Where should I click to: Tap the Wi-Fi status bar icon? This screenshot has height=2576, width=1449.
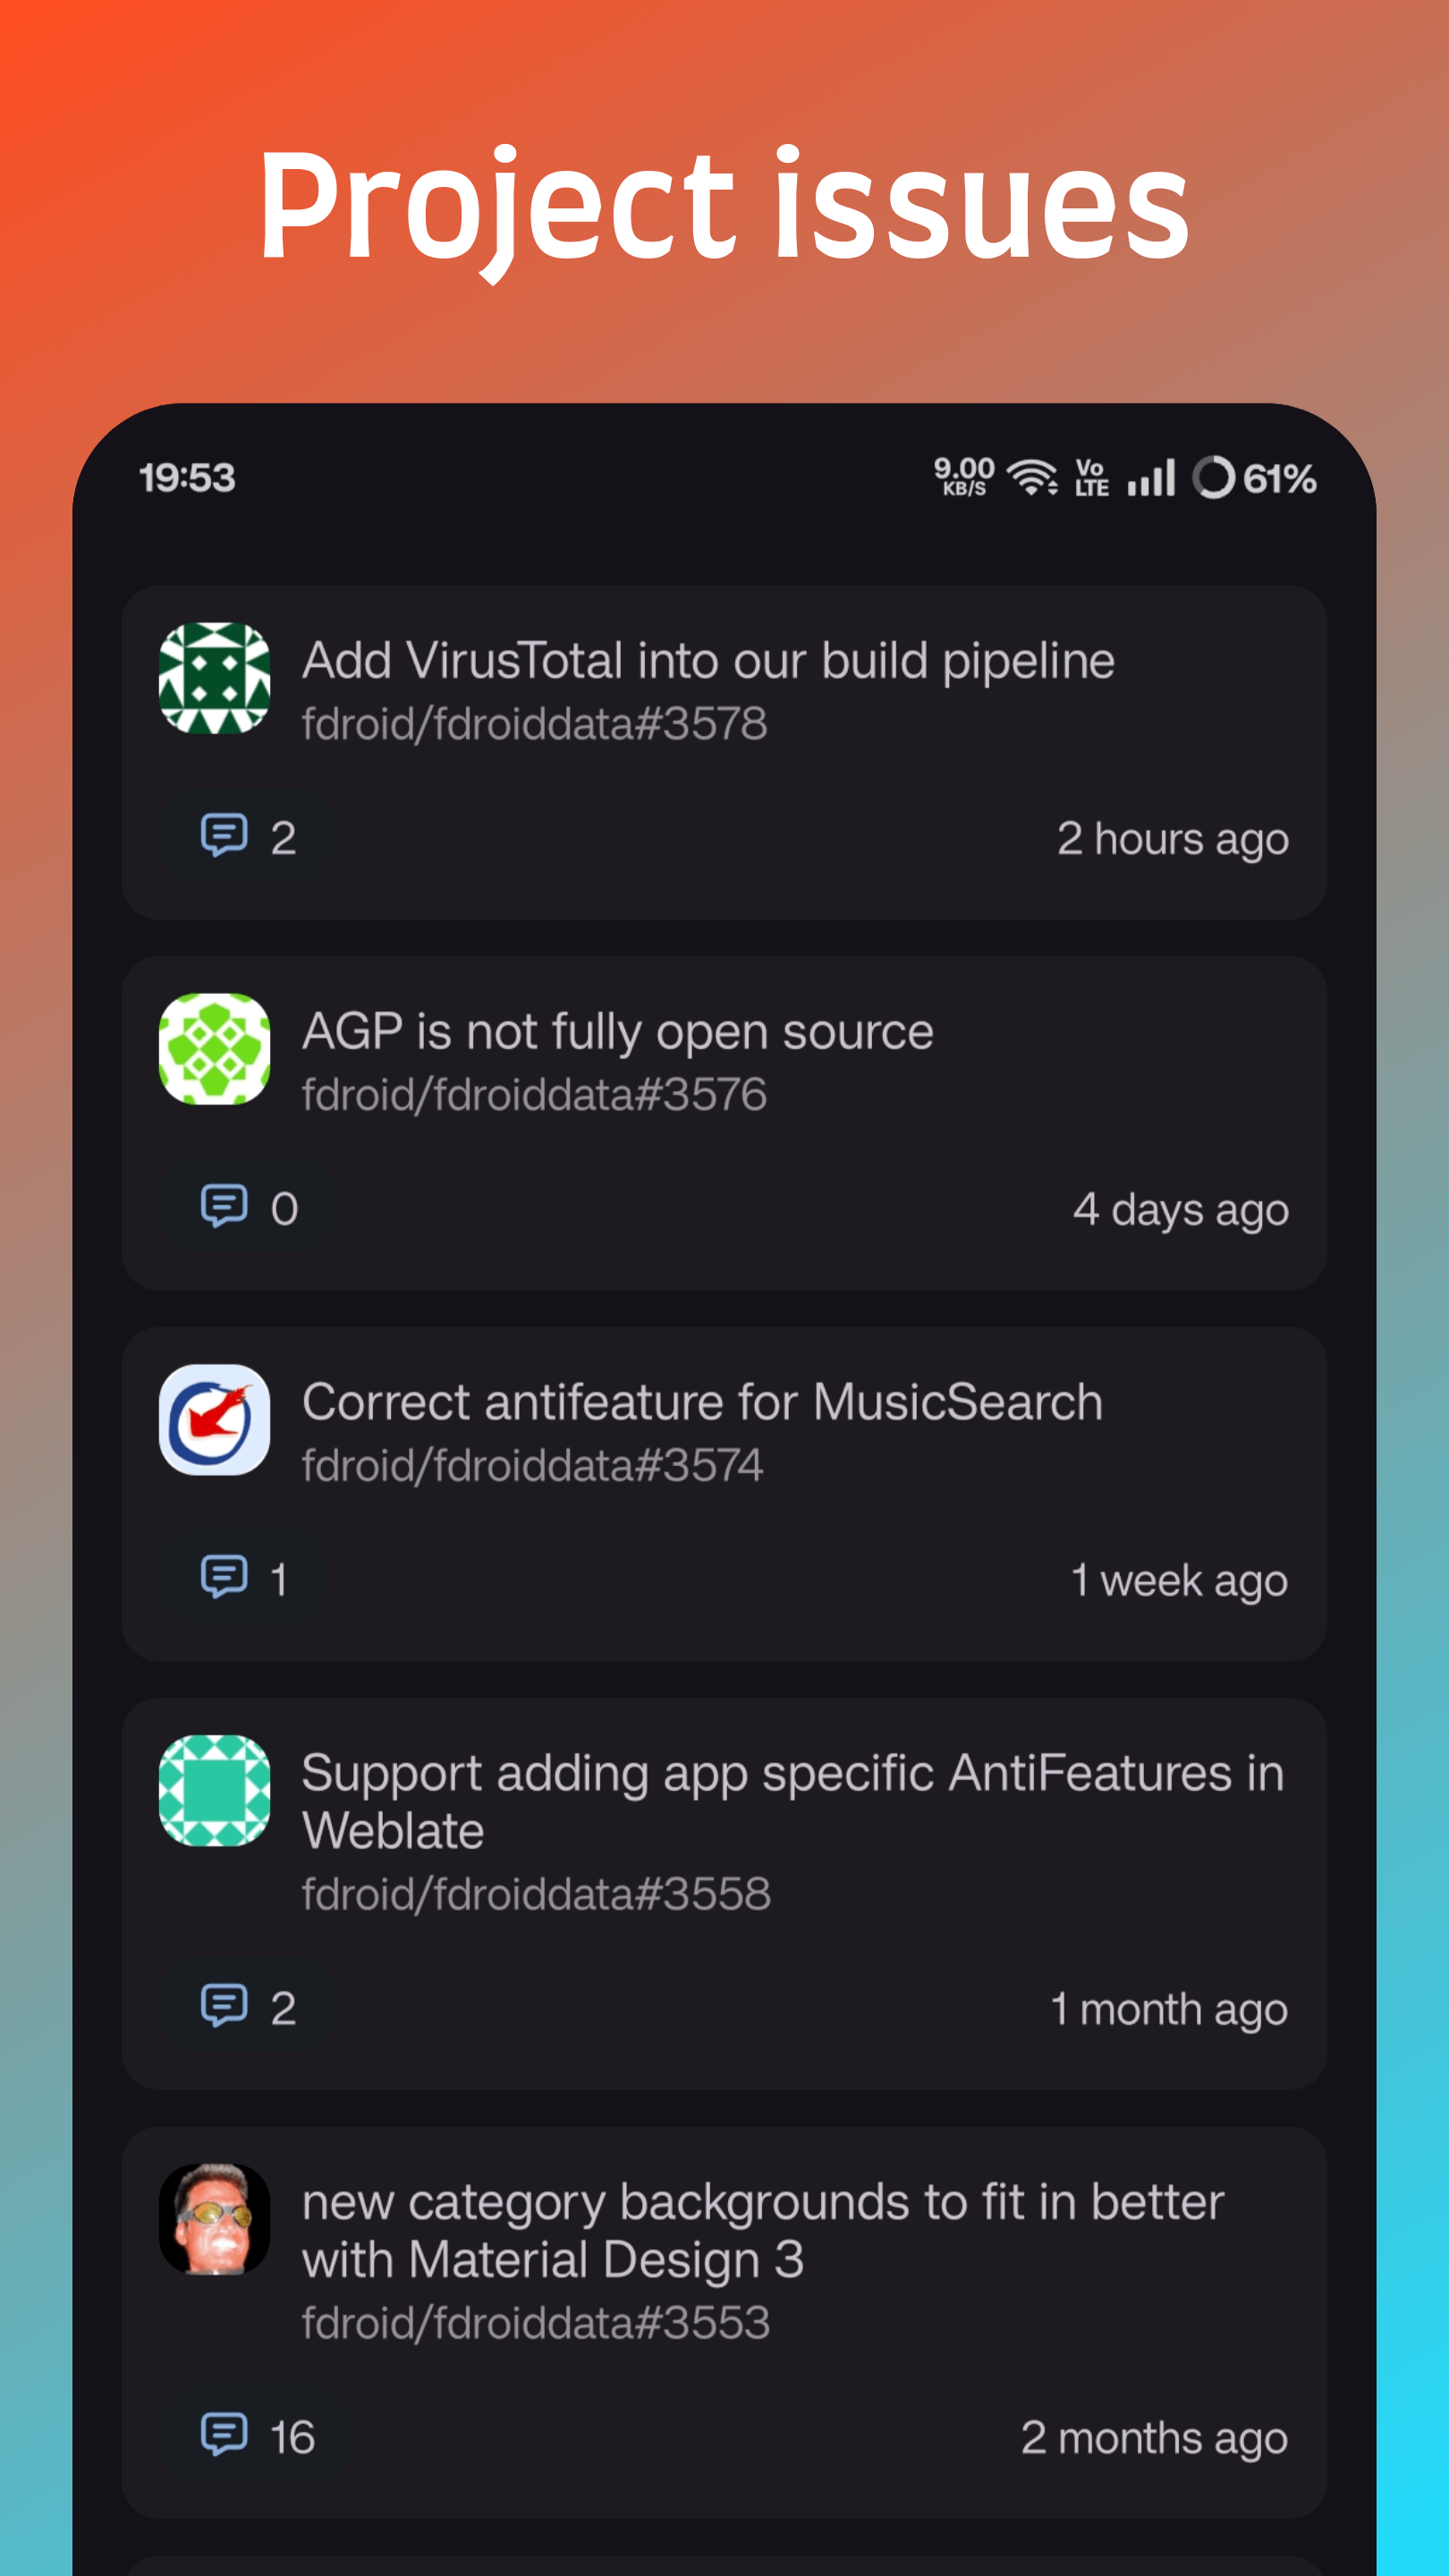click(1032, 478)
